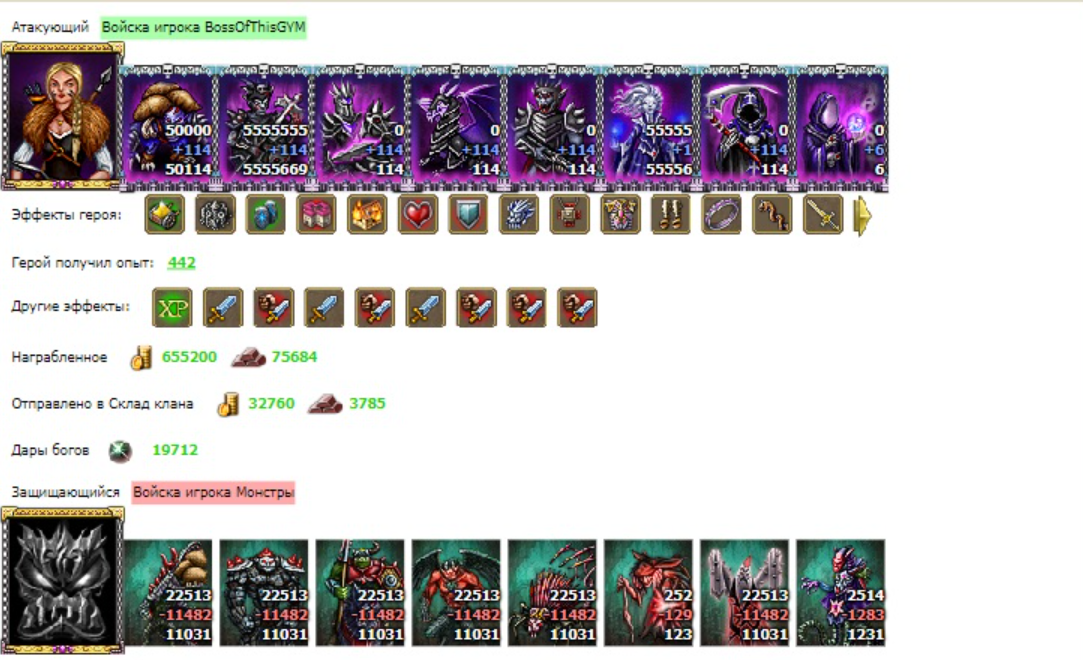Open the hero experience 442 link
The image size is (1083, 660).
click(182, 262)
